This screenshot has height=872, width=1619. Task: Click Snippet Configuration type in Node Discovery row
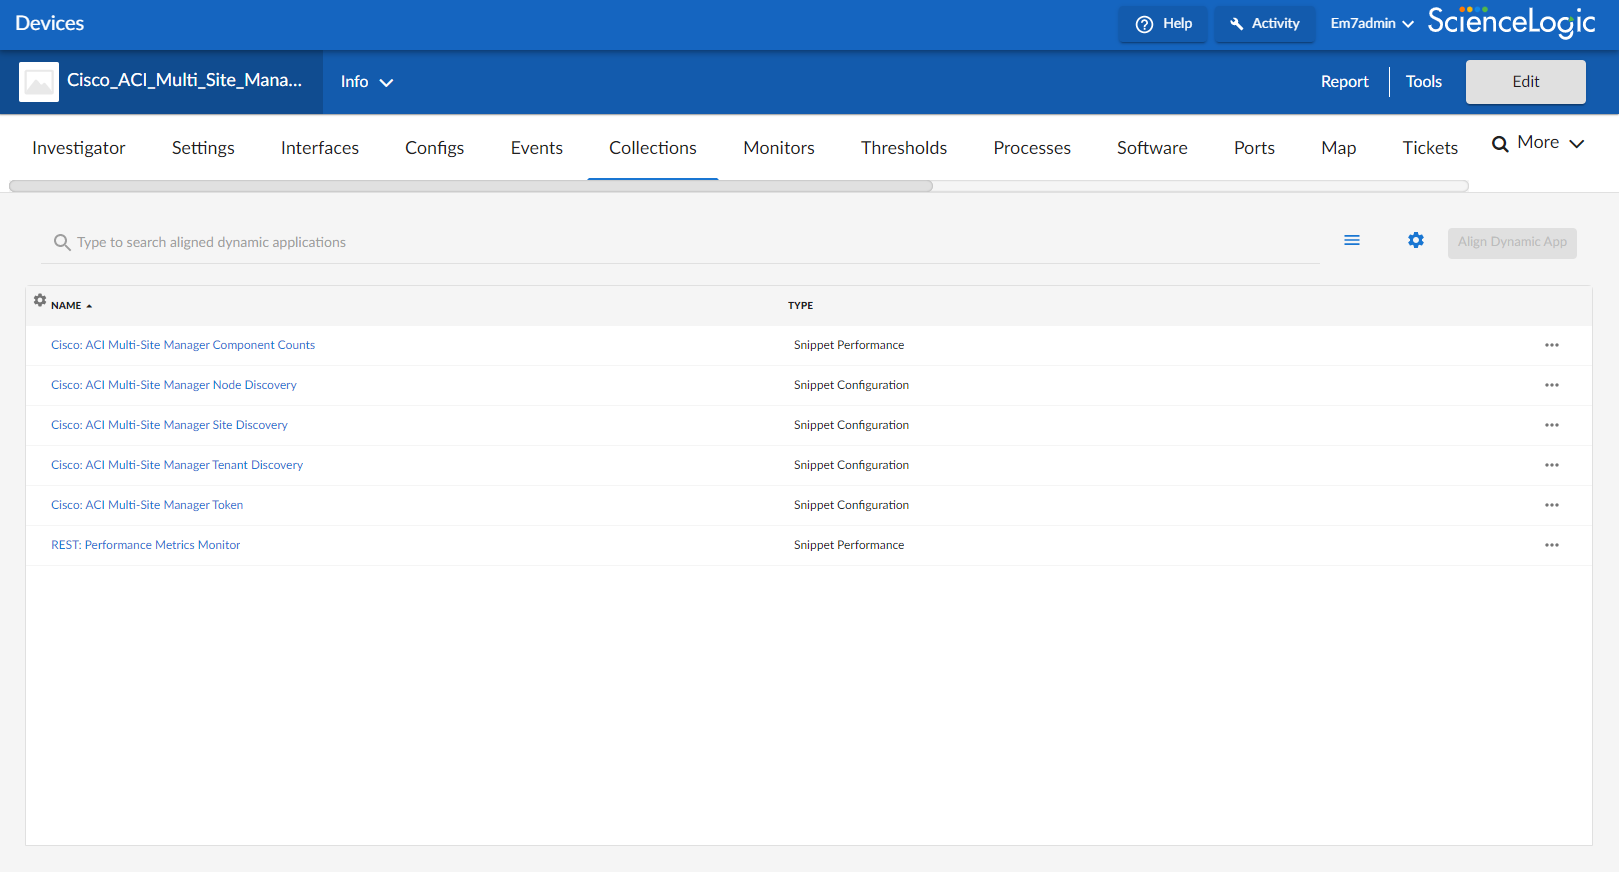coord(851,385)
